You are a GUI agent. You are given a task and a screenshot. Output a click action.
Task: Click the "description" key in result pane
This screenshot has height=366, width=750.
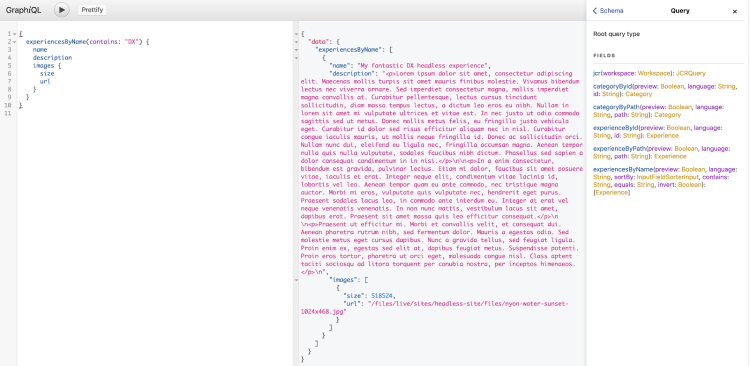(x=354, y=74)
